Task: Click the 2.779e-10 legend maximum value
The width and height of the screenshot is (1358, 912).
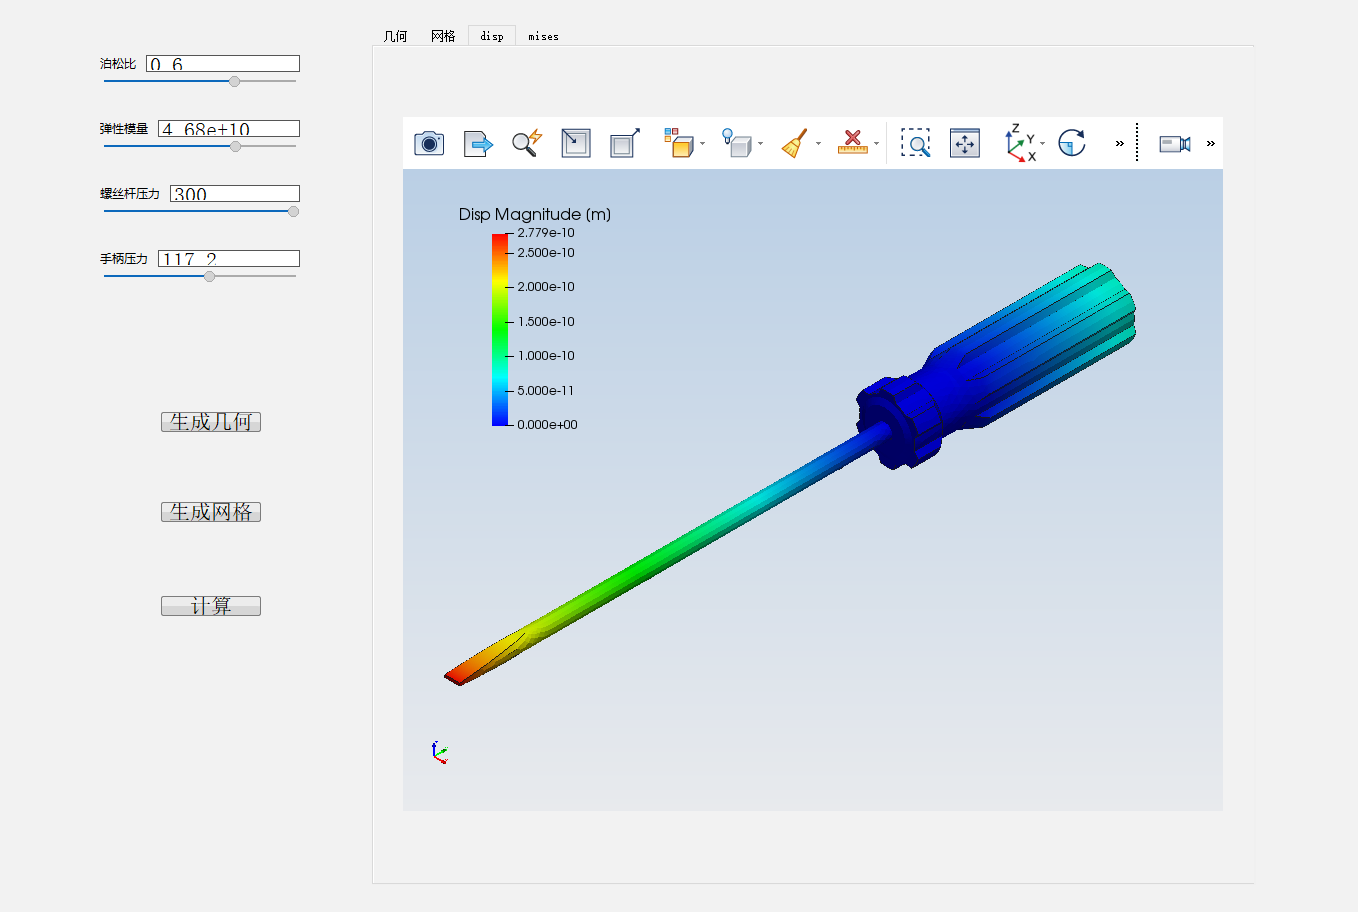Action: point(546,233)
